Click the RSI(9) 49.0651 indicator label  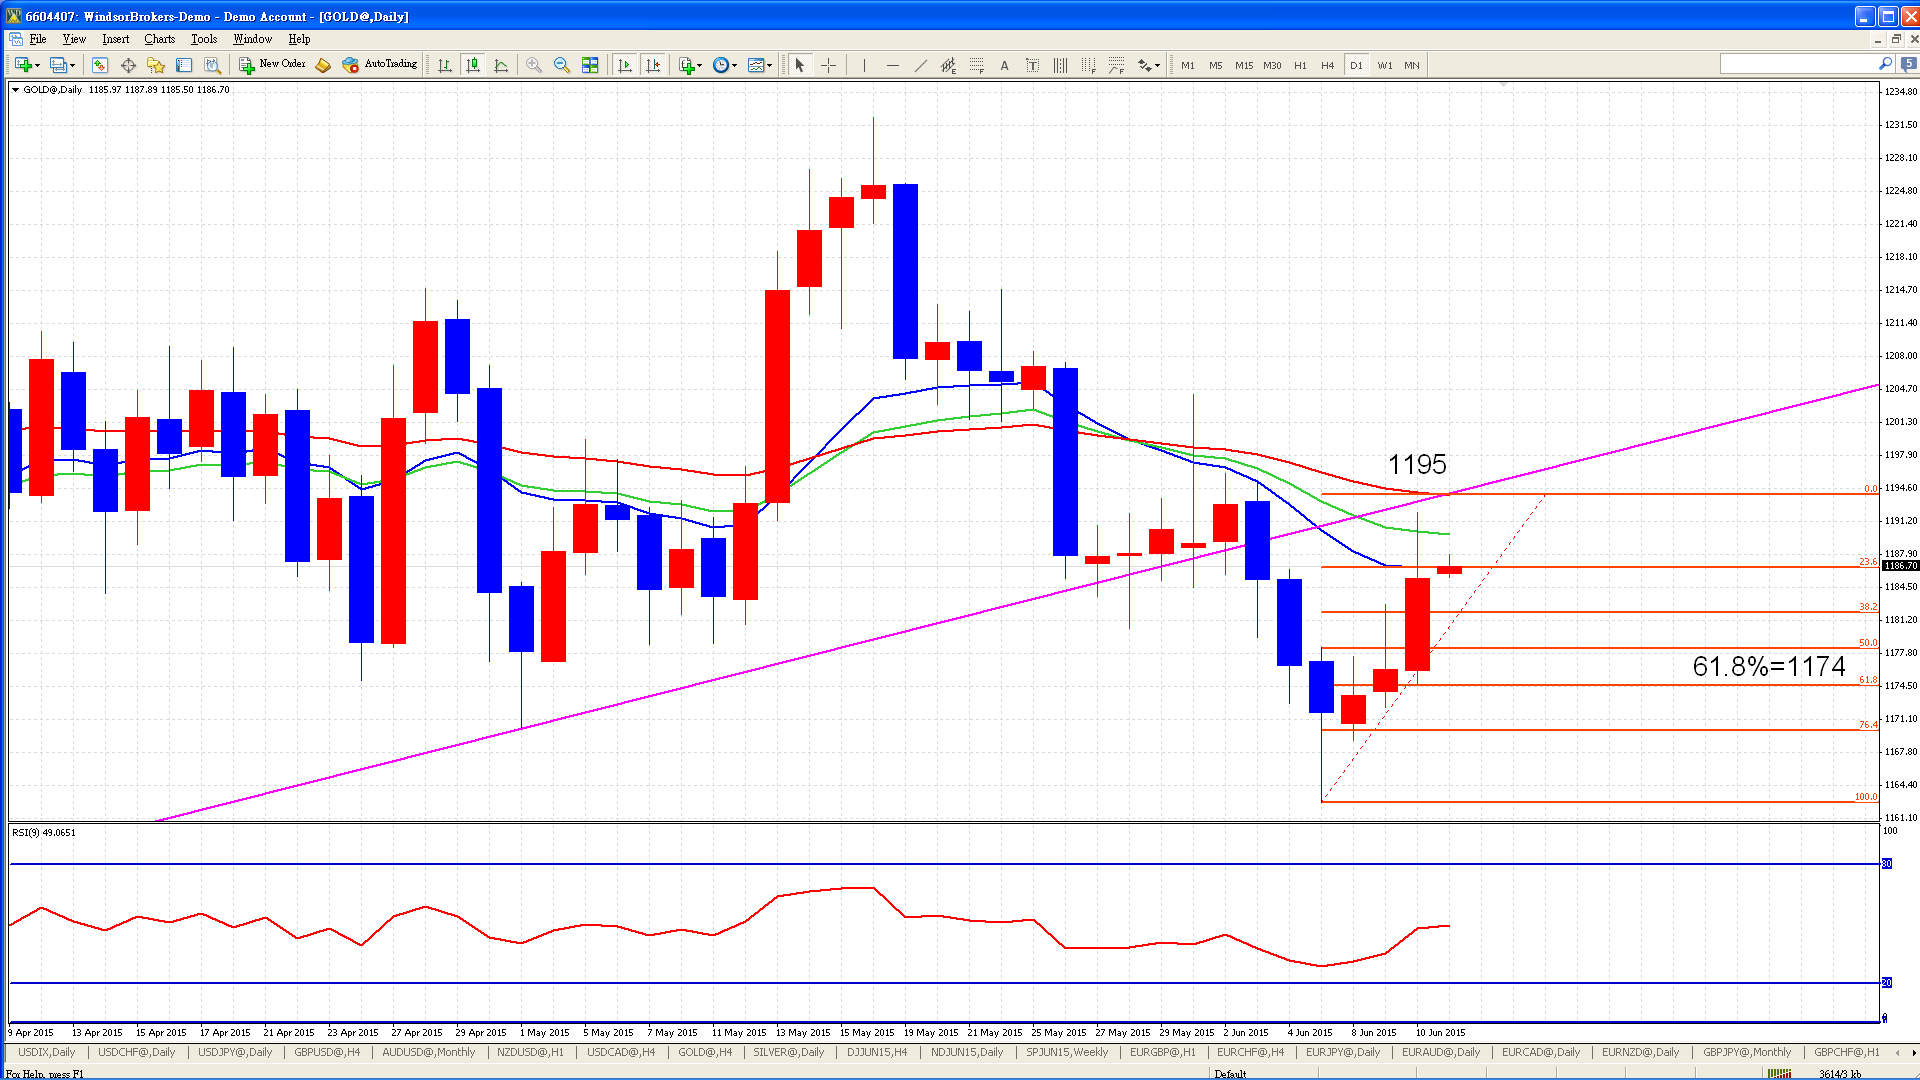pyautogui.click(x=44, y=832)
